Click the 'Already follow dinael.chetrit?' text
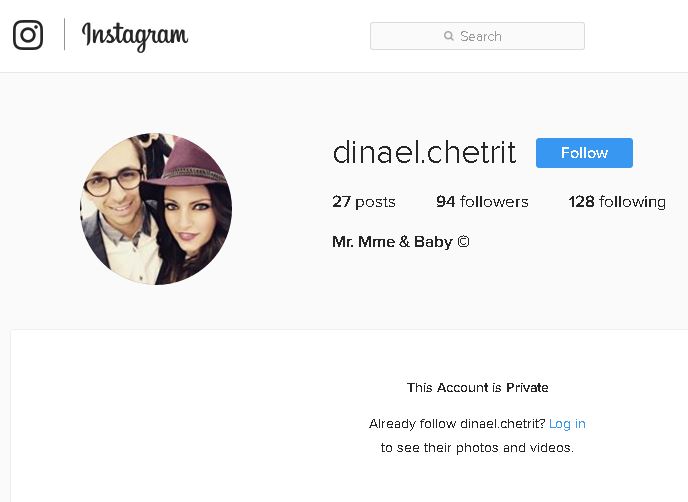 point(457,424)
